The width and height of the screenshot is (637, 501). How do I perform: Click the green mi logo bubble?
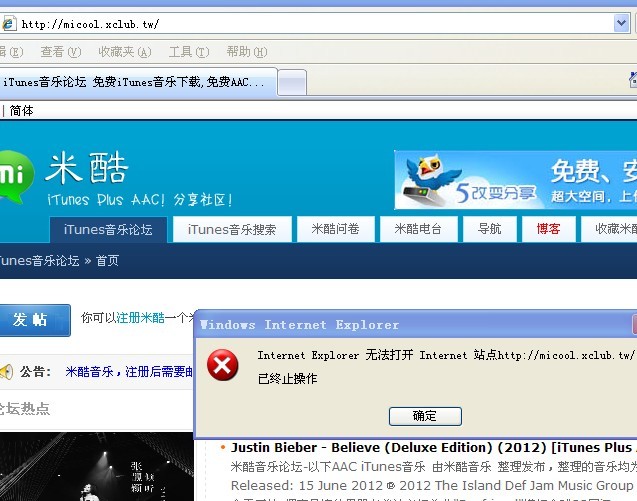15,177
